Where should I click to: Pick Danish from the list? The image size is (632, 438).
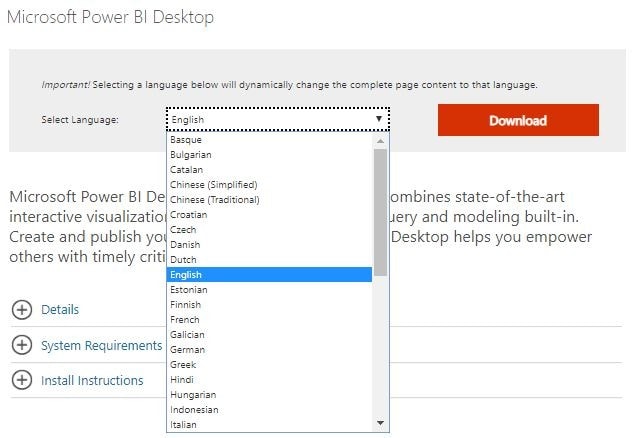point(269,245)
